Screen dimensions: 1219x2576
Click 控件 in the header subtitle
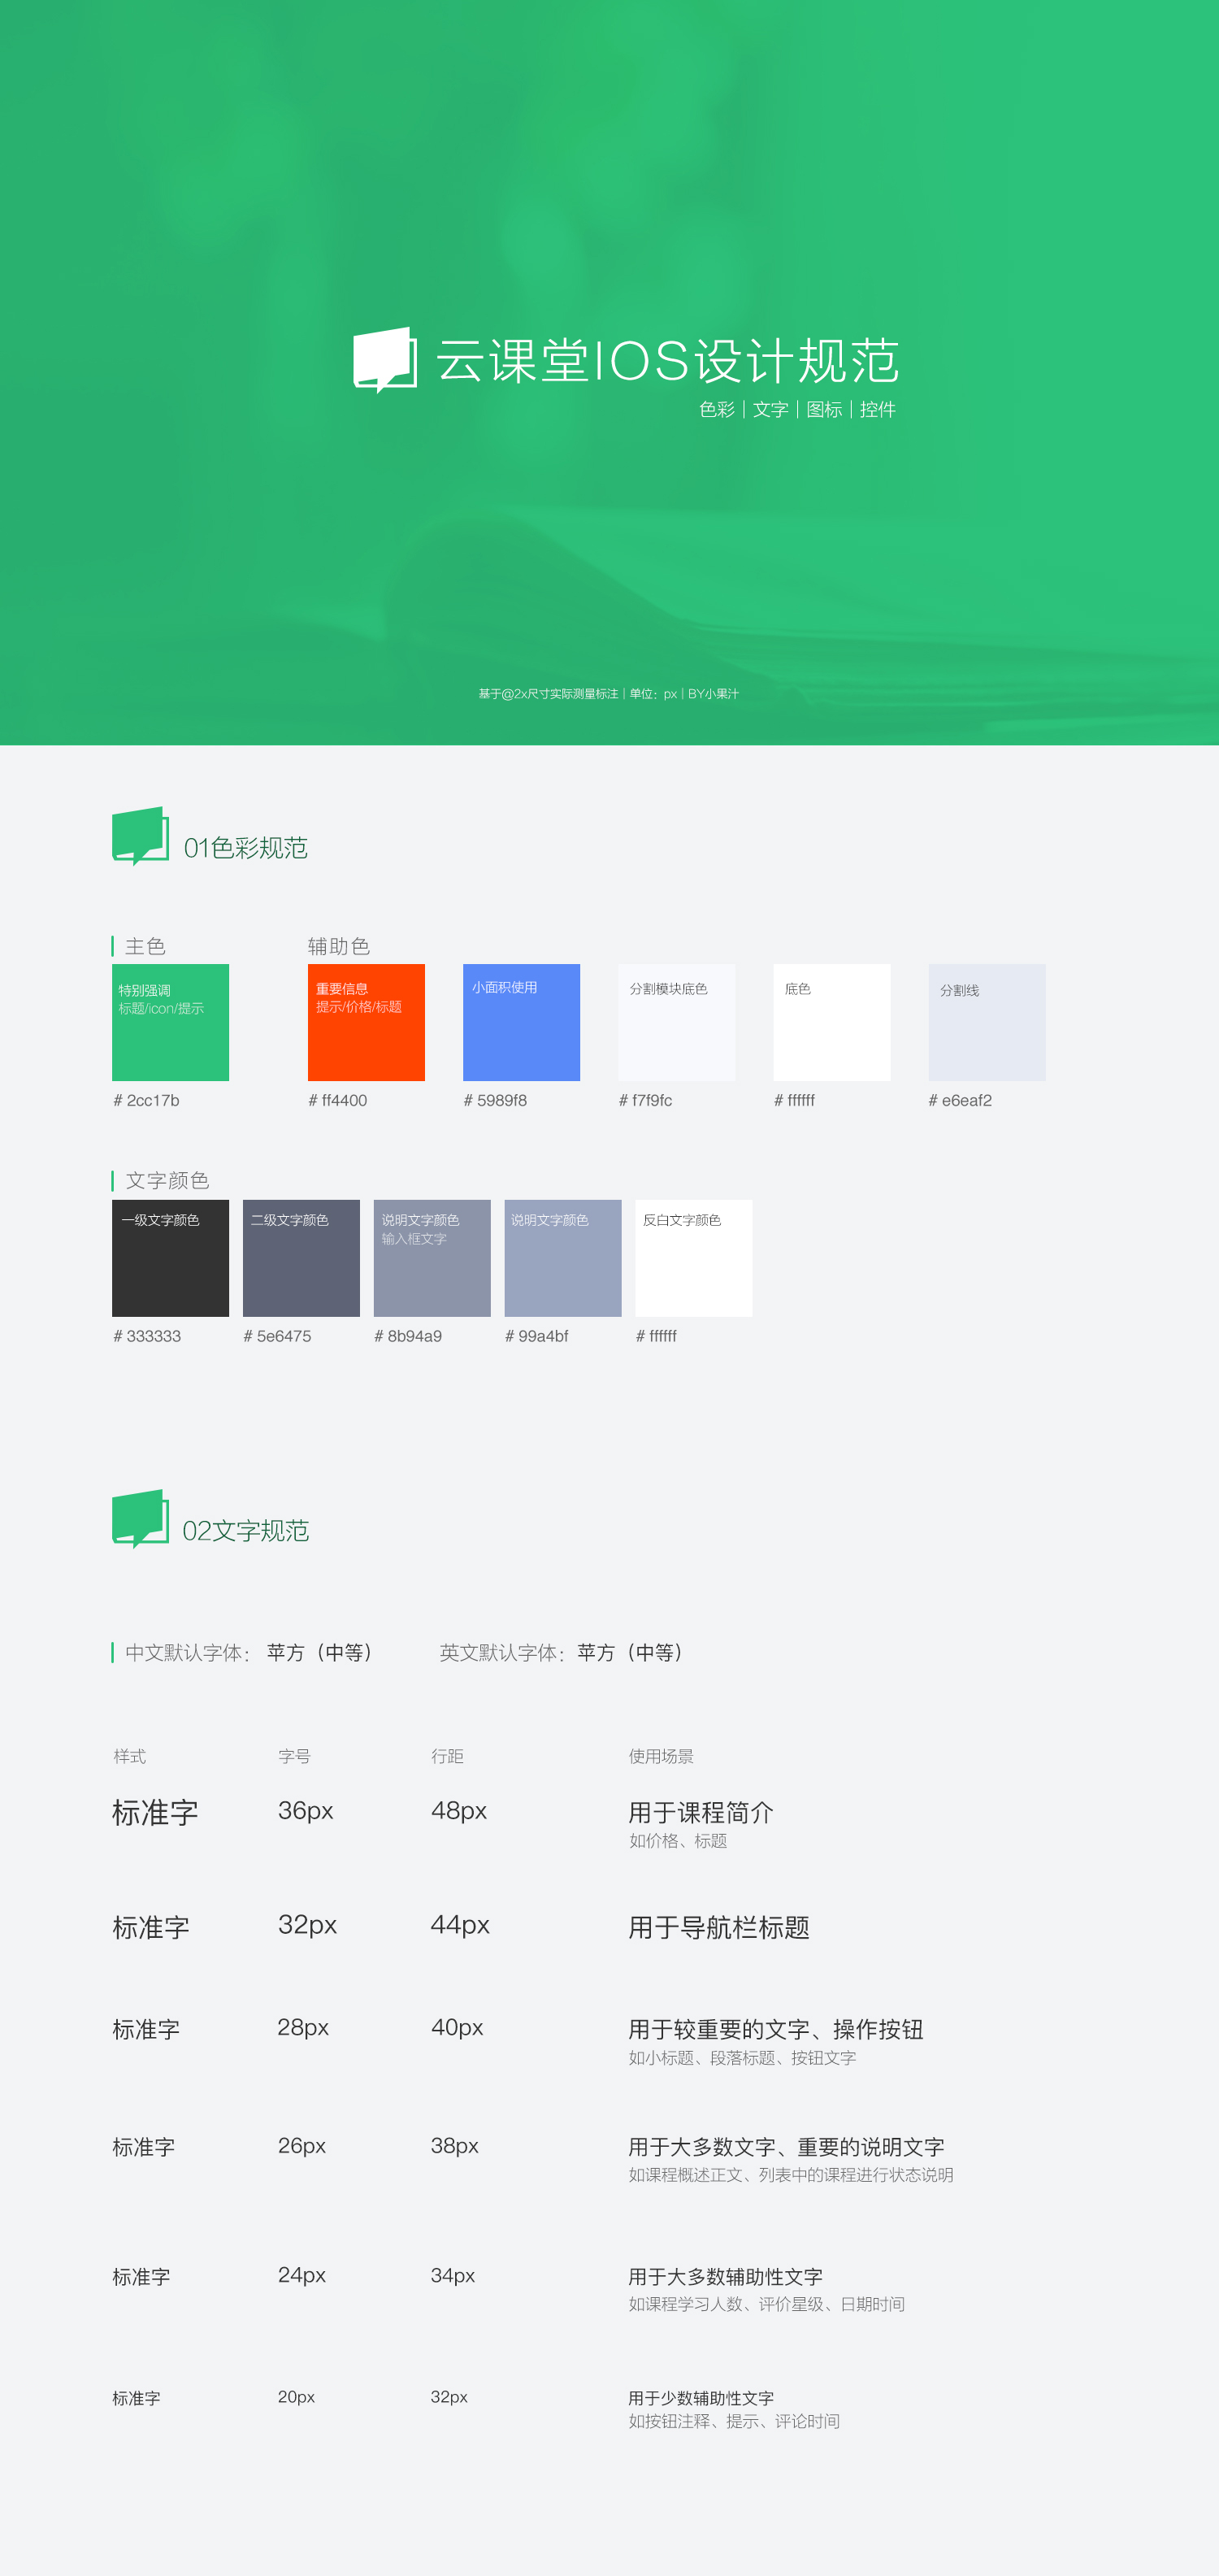coord(878,409)
